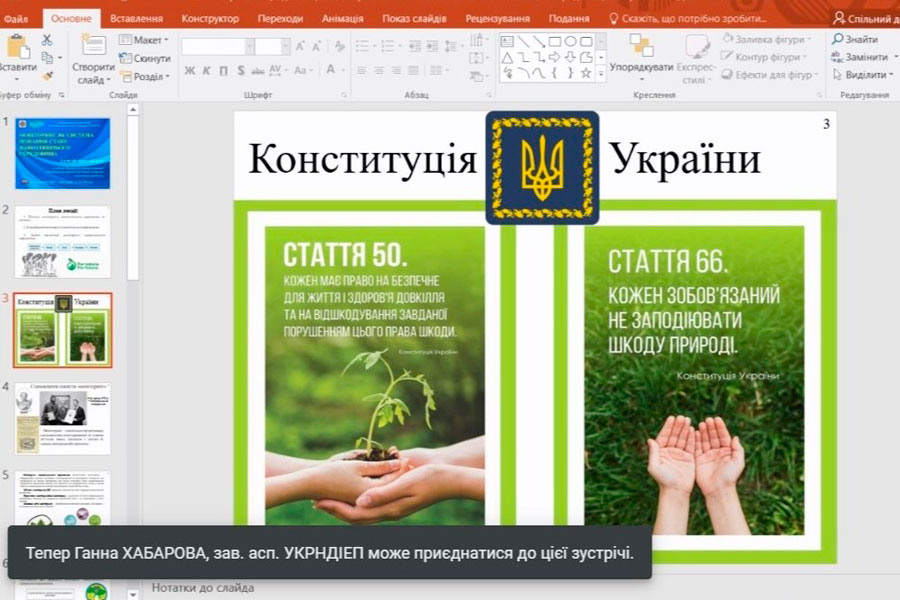Toggle bold formatting (Ж)
The height and width of the screenshot is (600, 900).
[x=189, y=71]
